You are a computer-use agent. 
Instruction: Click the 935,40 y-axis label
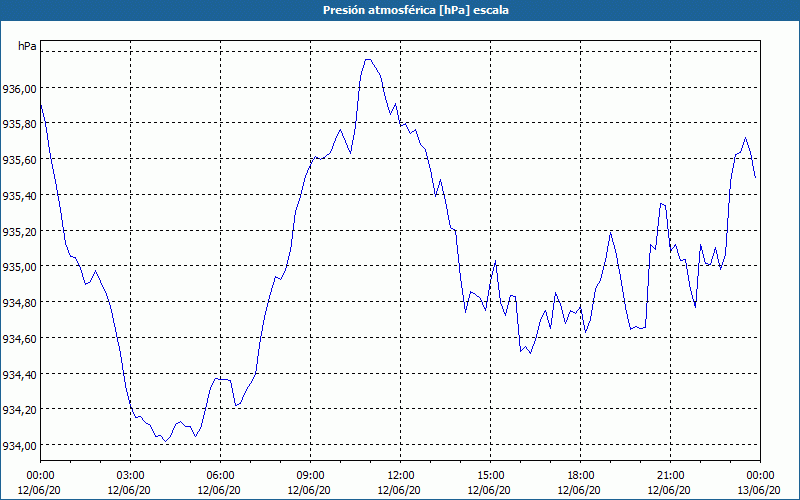19,195
